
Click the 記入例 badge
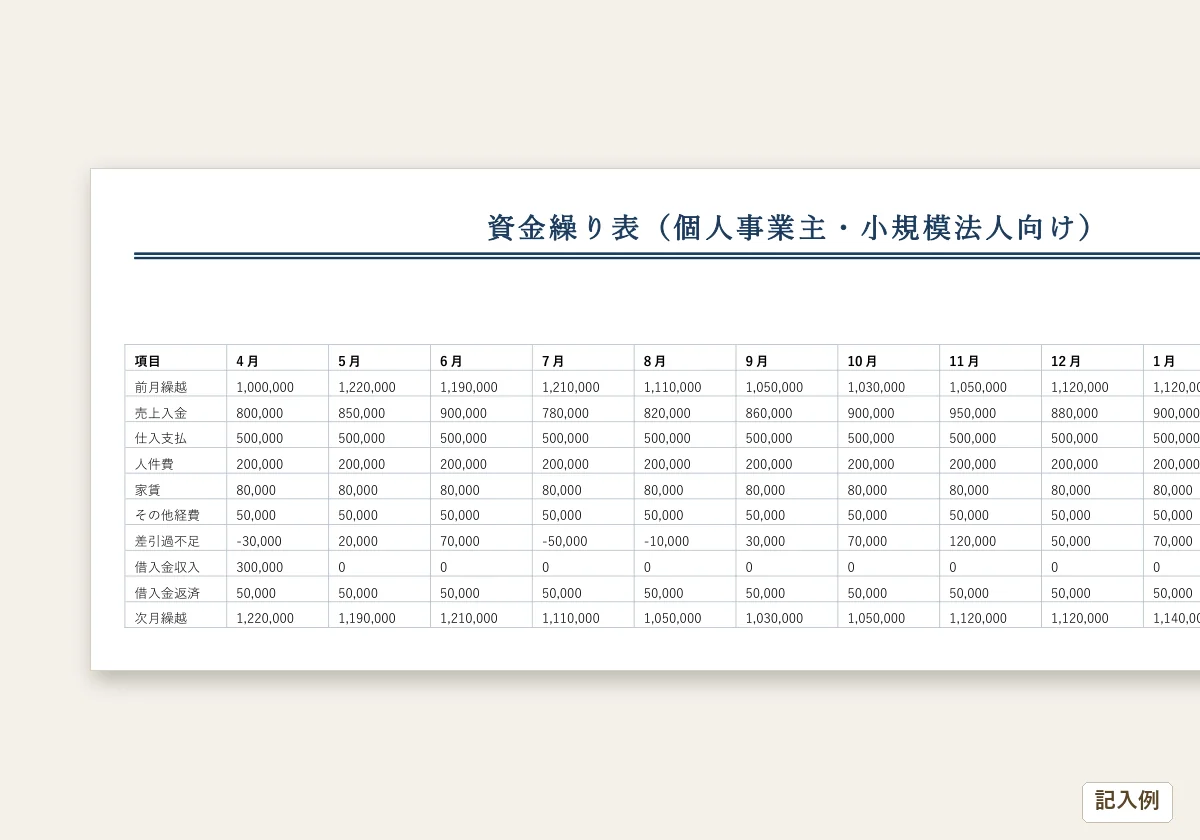click(x=1127, y=801)
